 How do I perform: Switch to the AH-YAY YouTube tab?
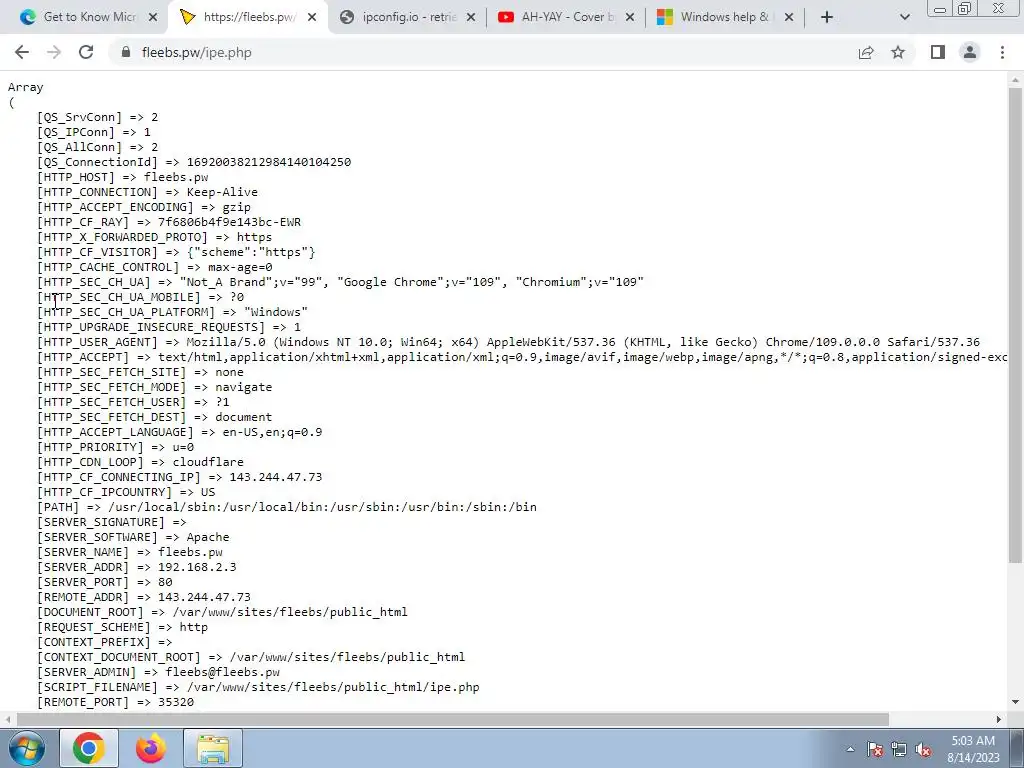pyautogui.click(x=568, y=17)
